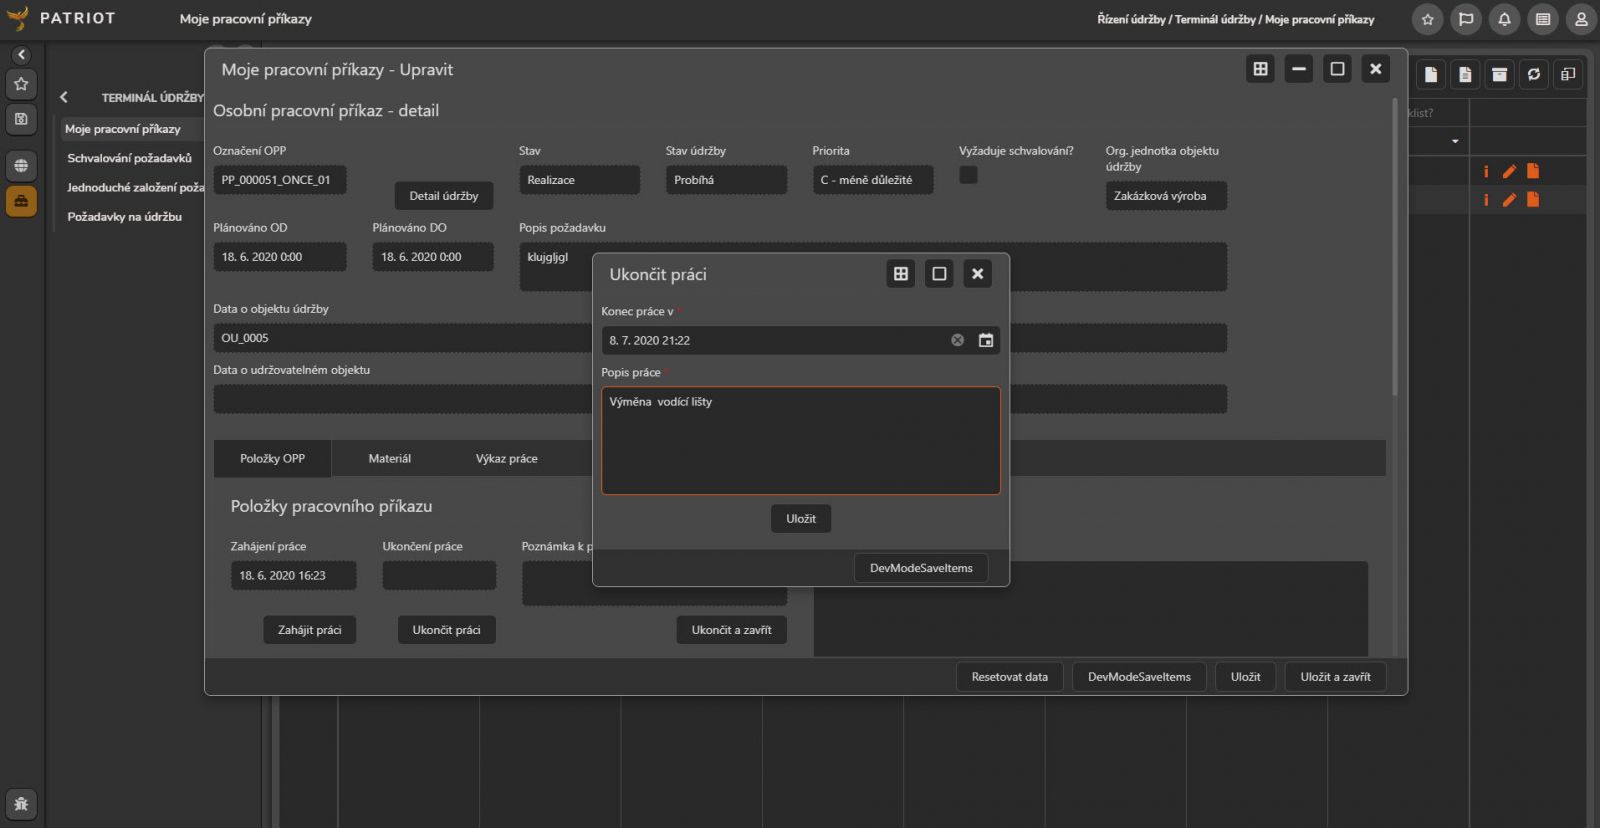Click Zahájit práci button

click(x=310, y=630)
